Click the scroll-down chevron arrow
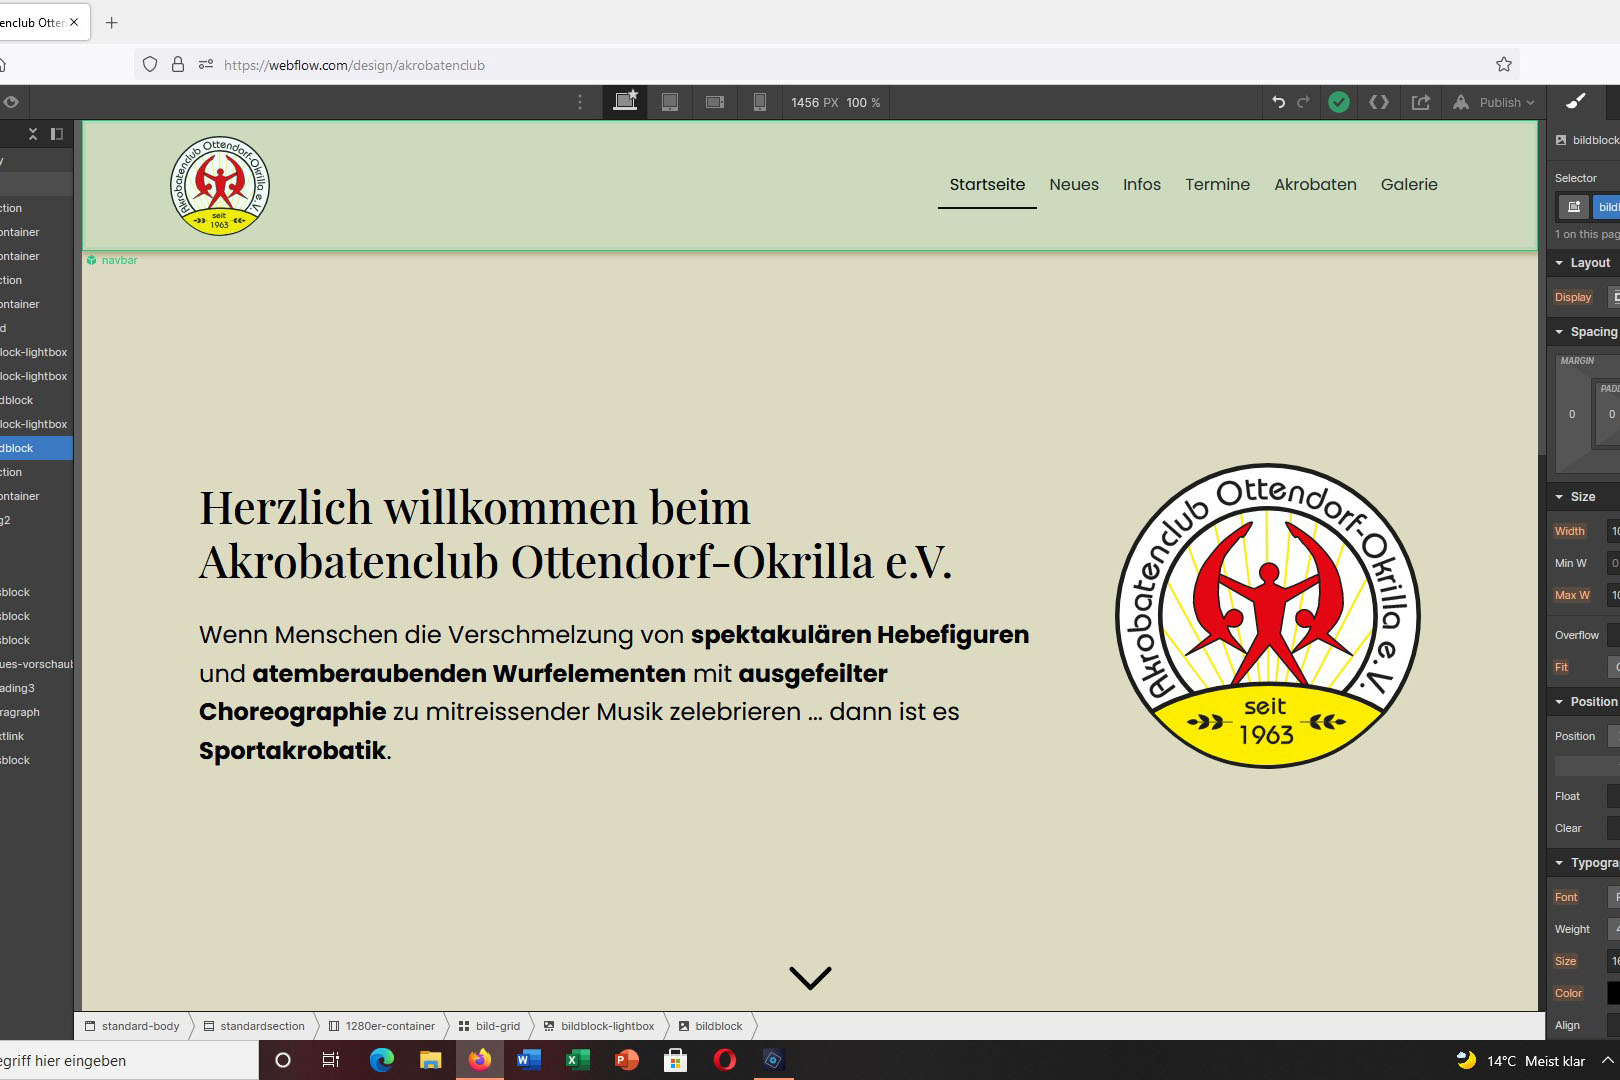The height and width of the screenshot is (1080, 1620). point(810,977)
